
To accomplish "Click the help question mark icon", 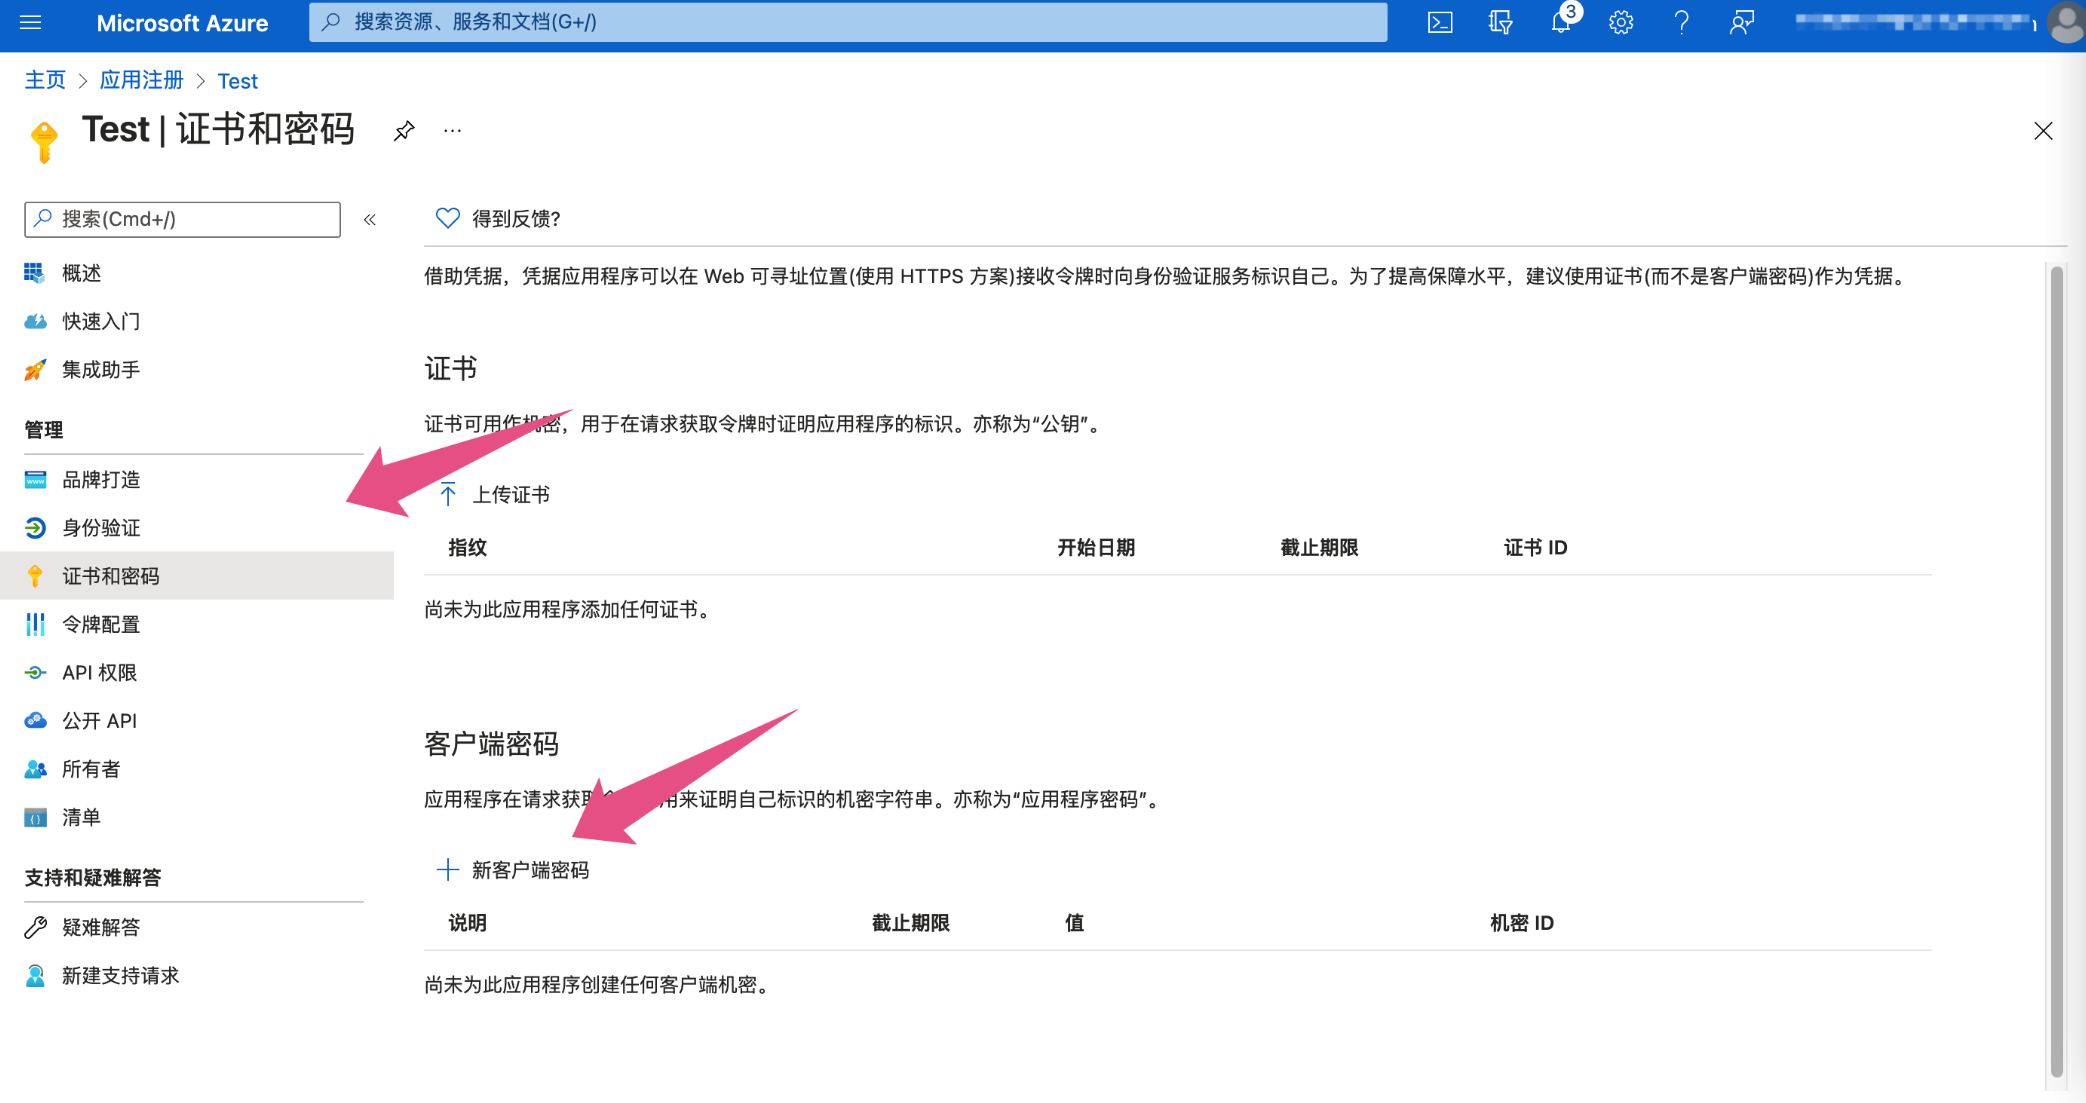I will [1681, 22].
